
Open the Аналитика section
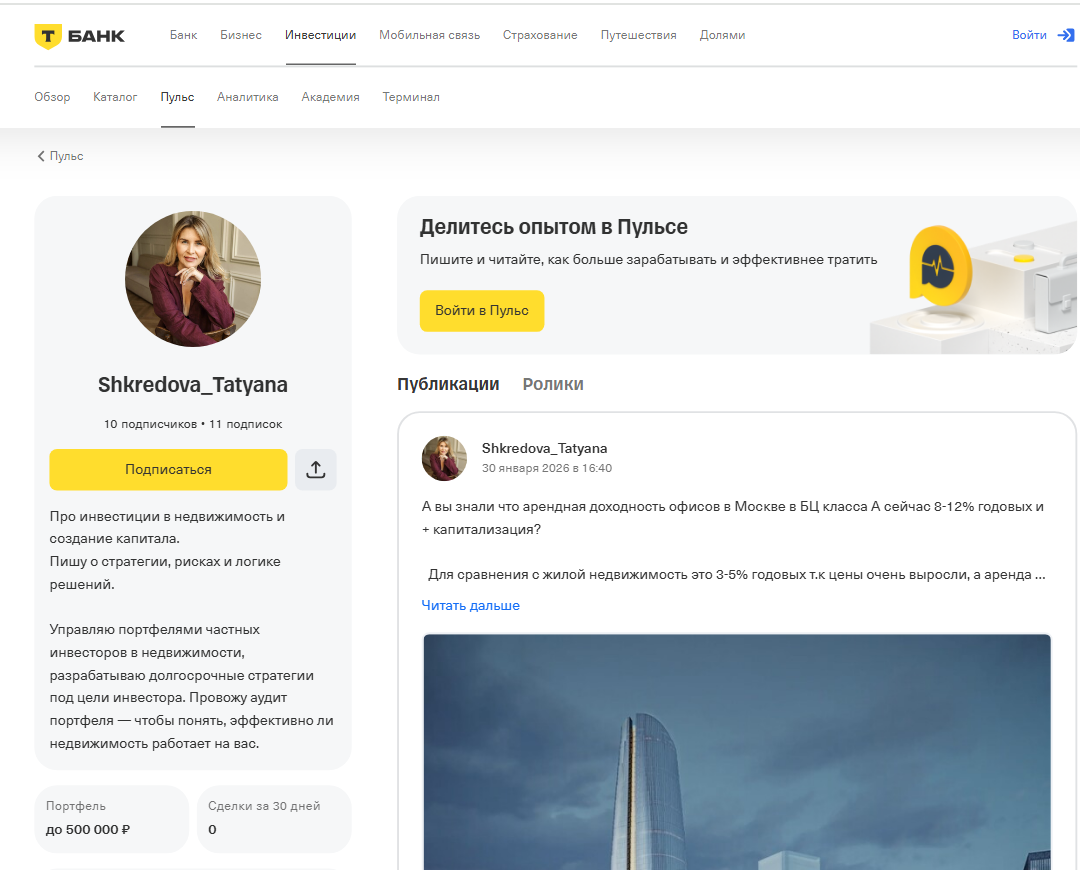pyautogui.click(x=248, y=97)
